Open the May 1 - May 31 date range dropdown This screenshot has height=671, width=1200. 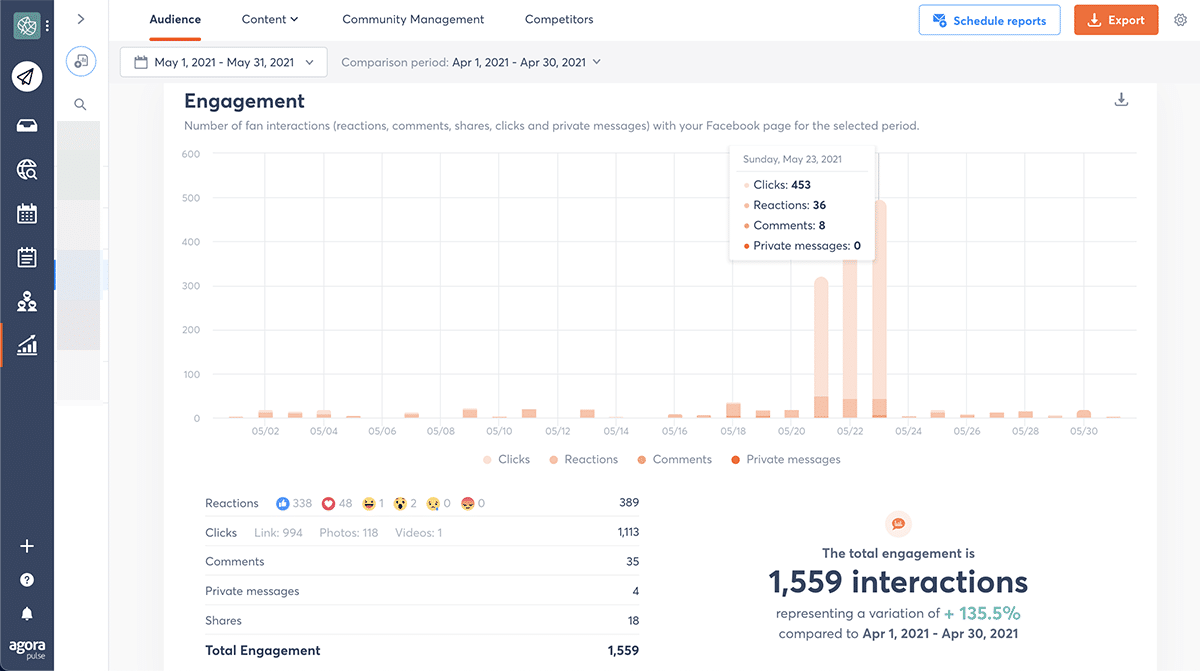pyautogui.click(x=223, y=62)
